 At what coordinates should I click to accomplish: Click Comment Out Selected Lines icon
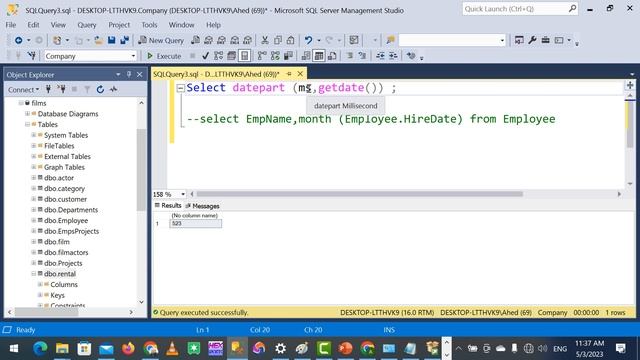coord(349,56)
